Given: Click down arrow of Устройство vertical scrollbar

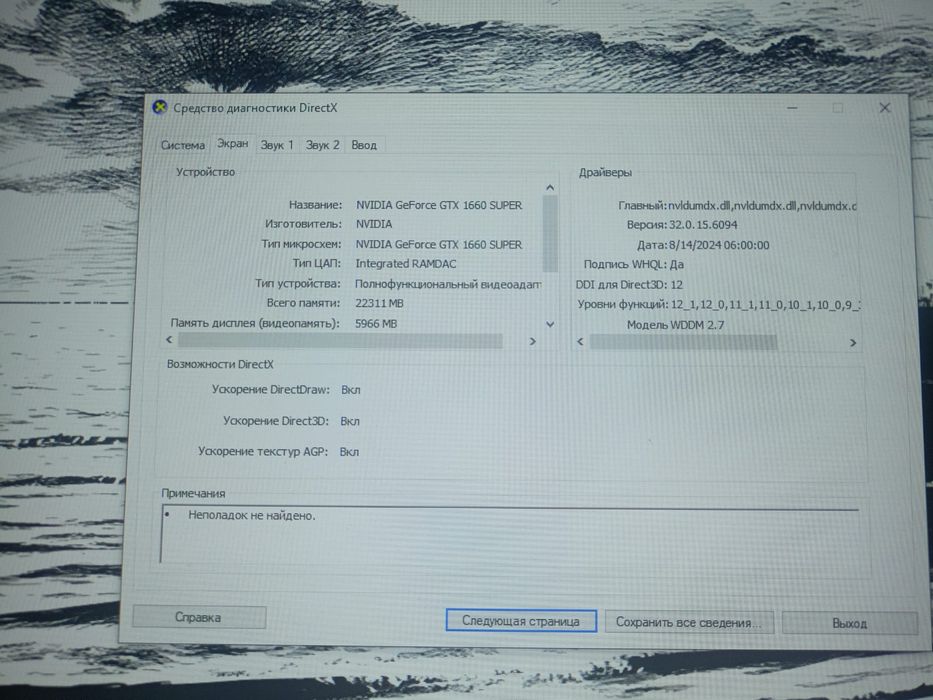Looking at the screenshot, I should point(550,324).
